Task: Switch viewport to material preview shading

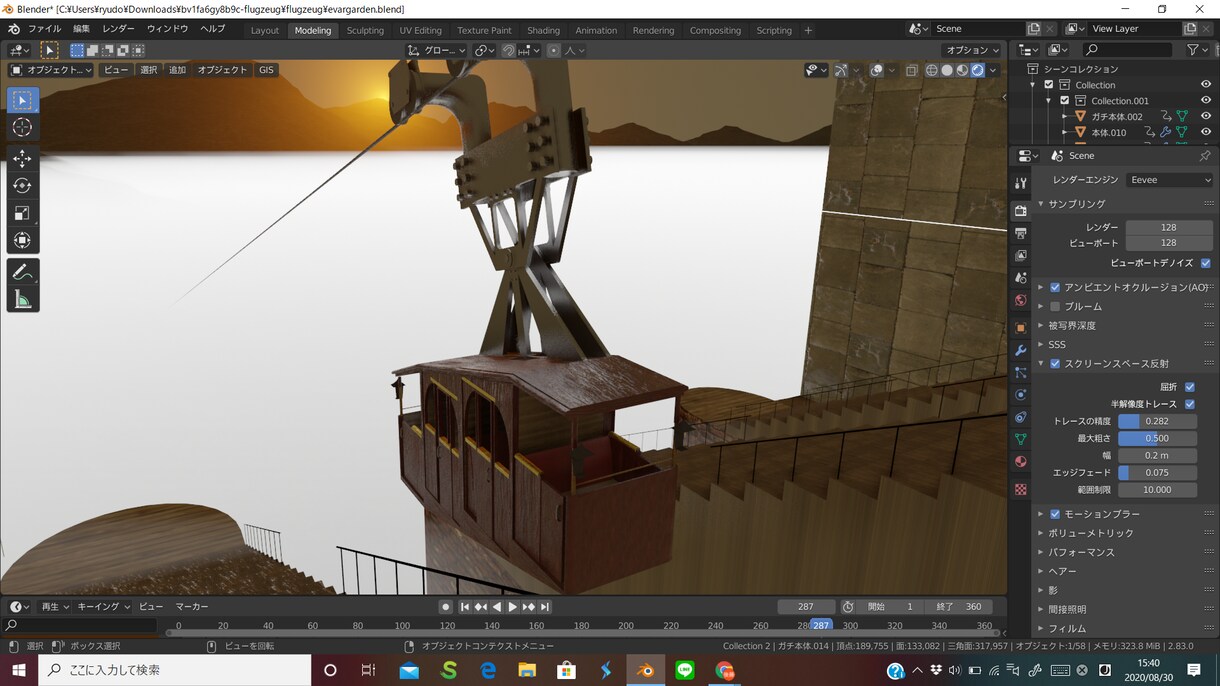Action: click(x=962, y=70)
